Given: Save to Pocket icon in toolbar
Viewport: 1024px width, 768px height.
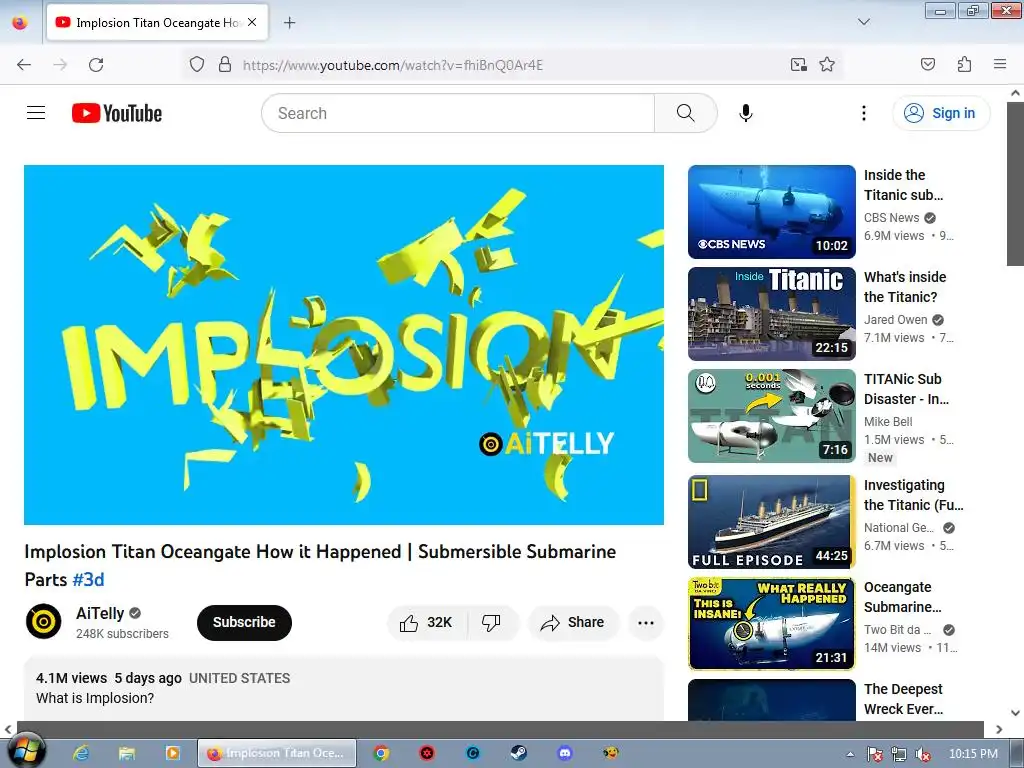Looking at the screenshot, I should pos(928,64).
